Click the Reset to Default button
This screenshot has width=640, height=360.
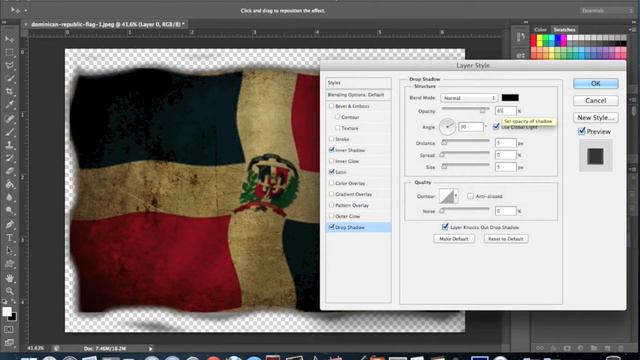(506, 239)
